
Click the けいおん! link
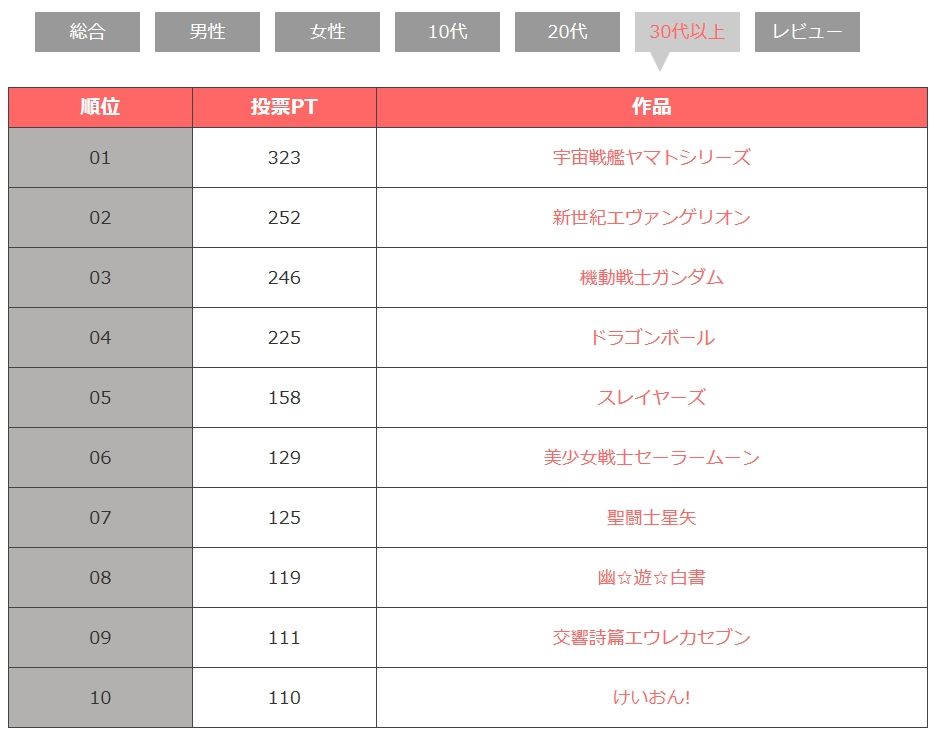[x=651, y=697]
